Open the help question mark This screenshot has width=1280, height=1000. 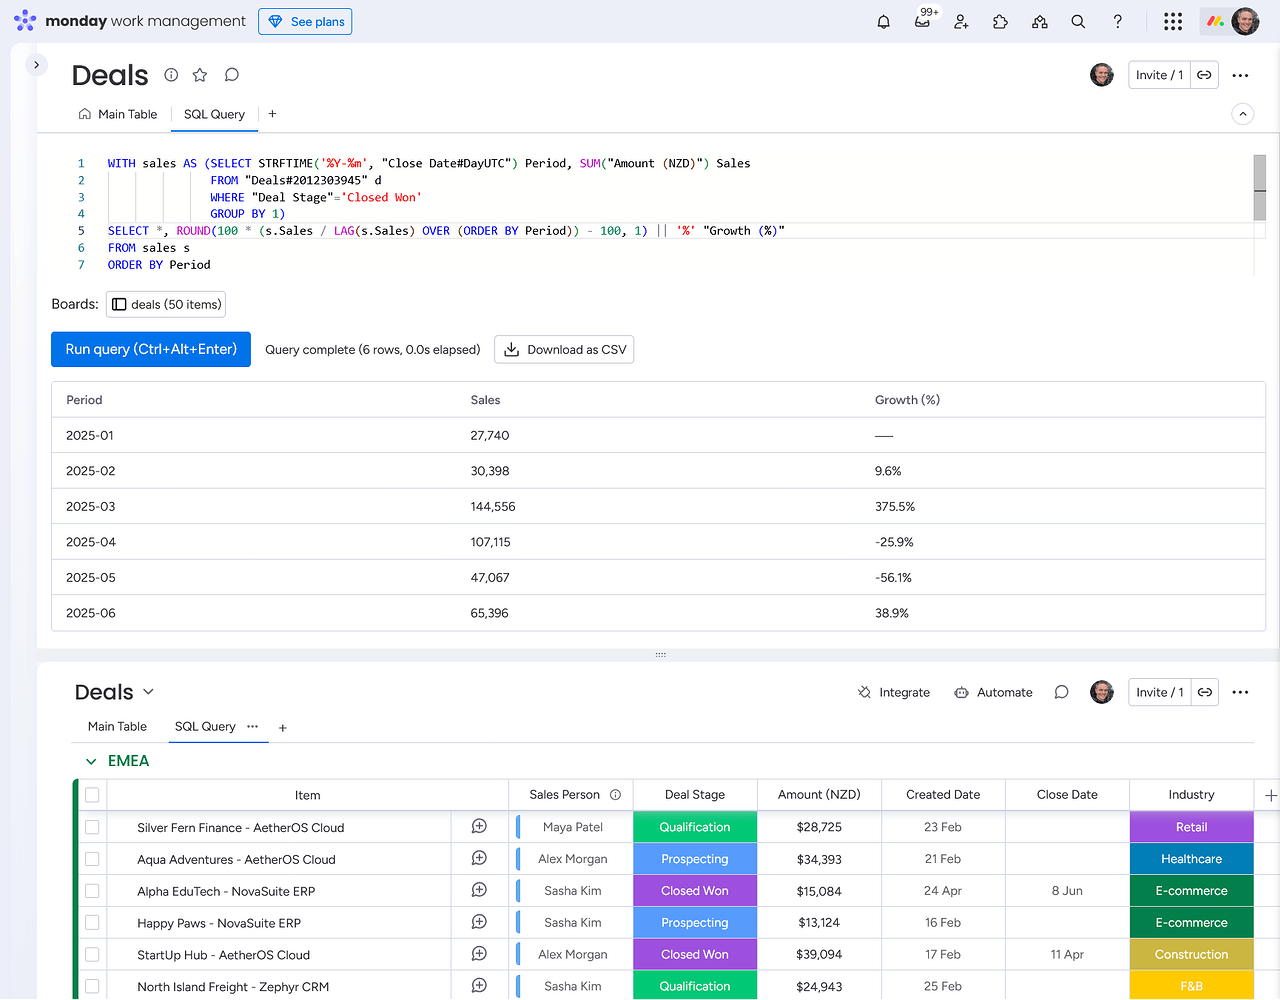pyautogui.click(x=1117, y=21)
